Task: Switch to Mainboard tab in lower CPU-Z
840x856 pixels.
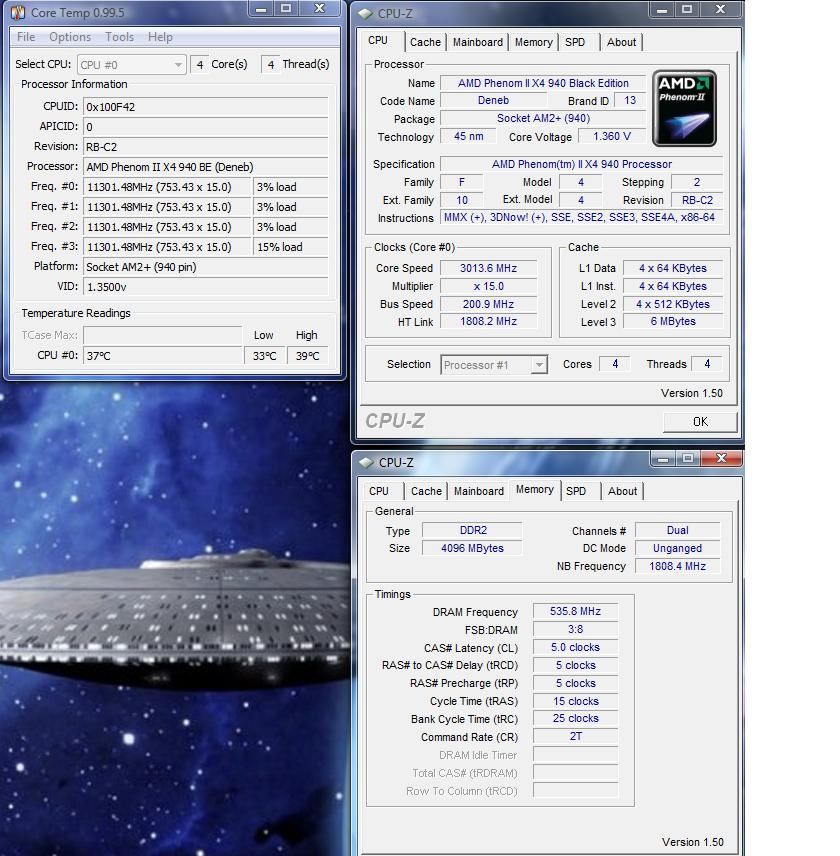Action: pyautogui.click(x=479, y=491)
